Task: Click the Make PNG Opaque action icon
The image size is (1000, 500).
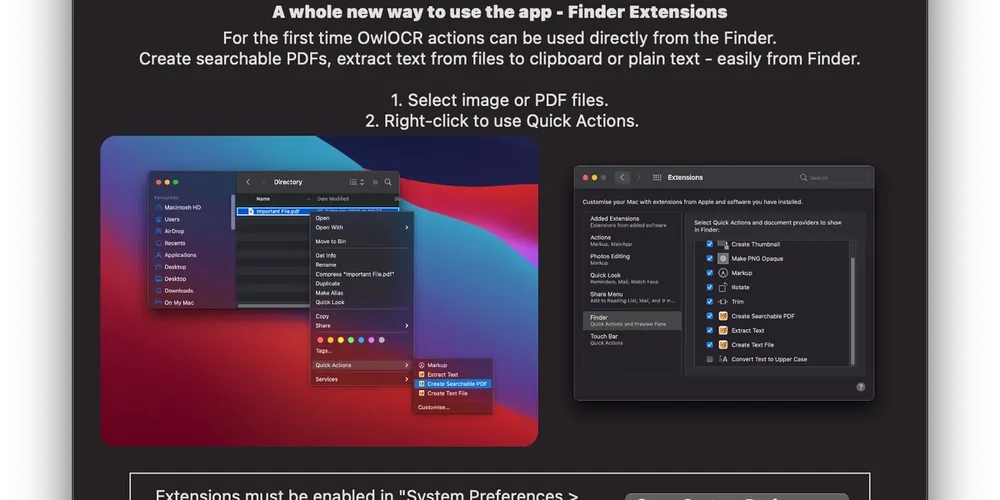Action: 723,258
